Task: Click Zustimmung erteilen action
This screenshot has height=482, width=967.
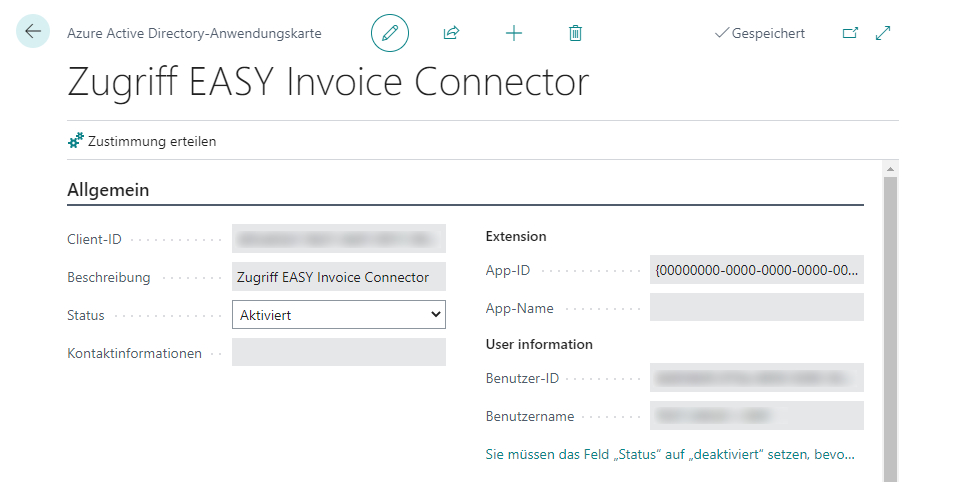Action: click(142, 141)
